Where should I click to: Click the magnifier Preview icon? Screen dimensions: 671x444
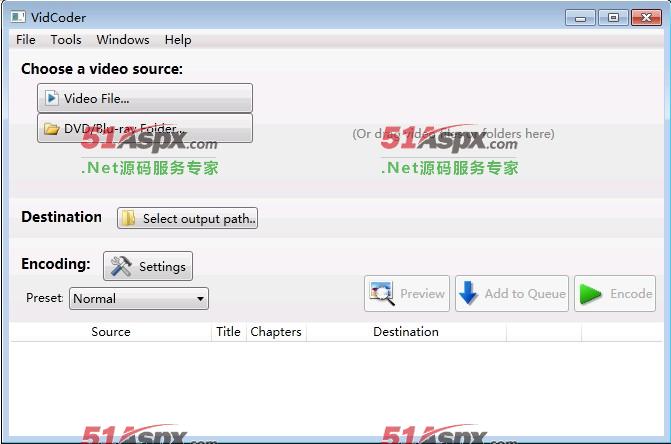click(382, 293)
